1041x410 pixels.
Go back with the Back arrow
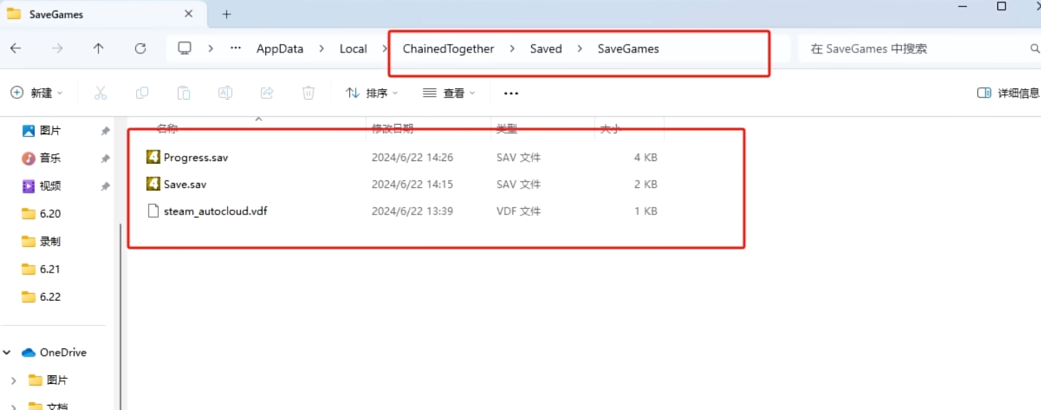(x=16, y=48)
